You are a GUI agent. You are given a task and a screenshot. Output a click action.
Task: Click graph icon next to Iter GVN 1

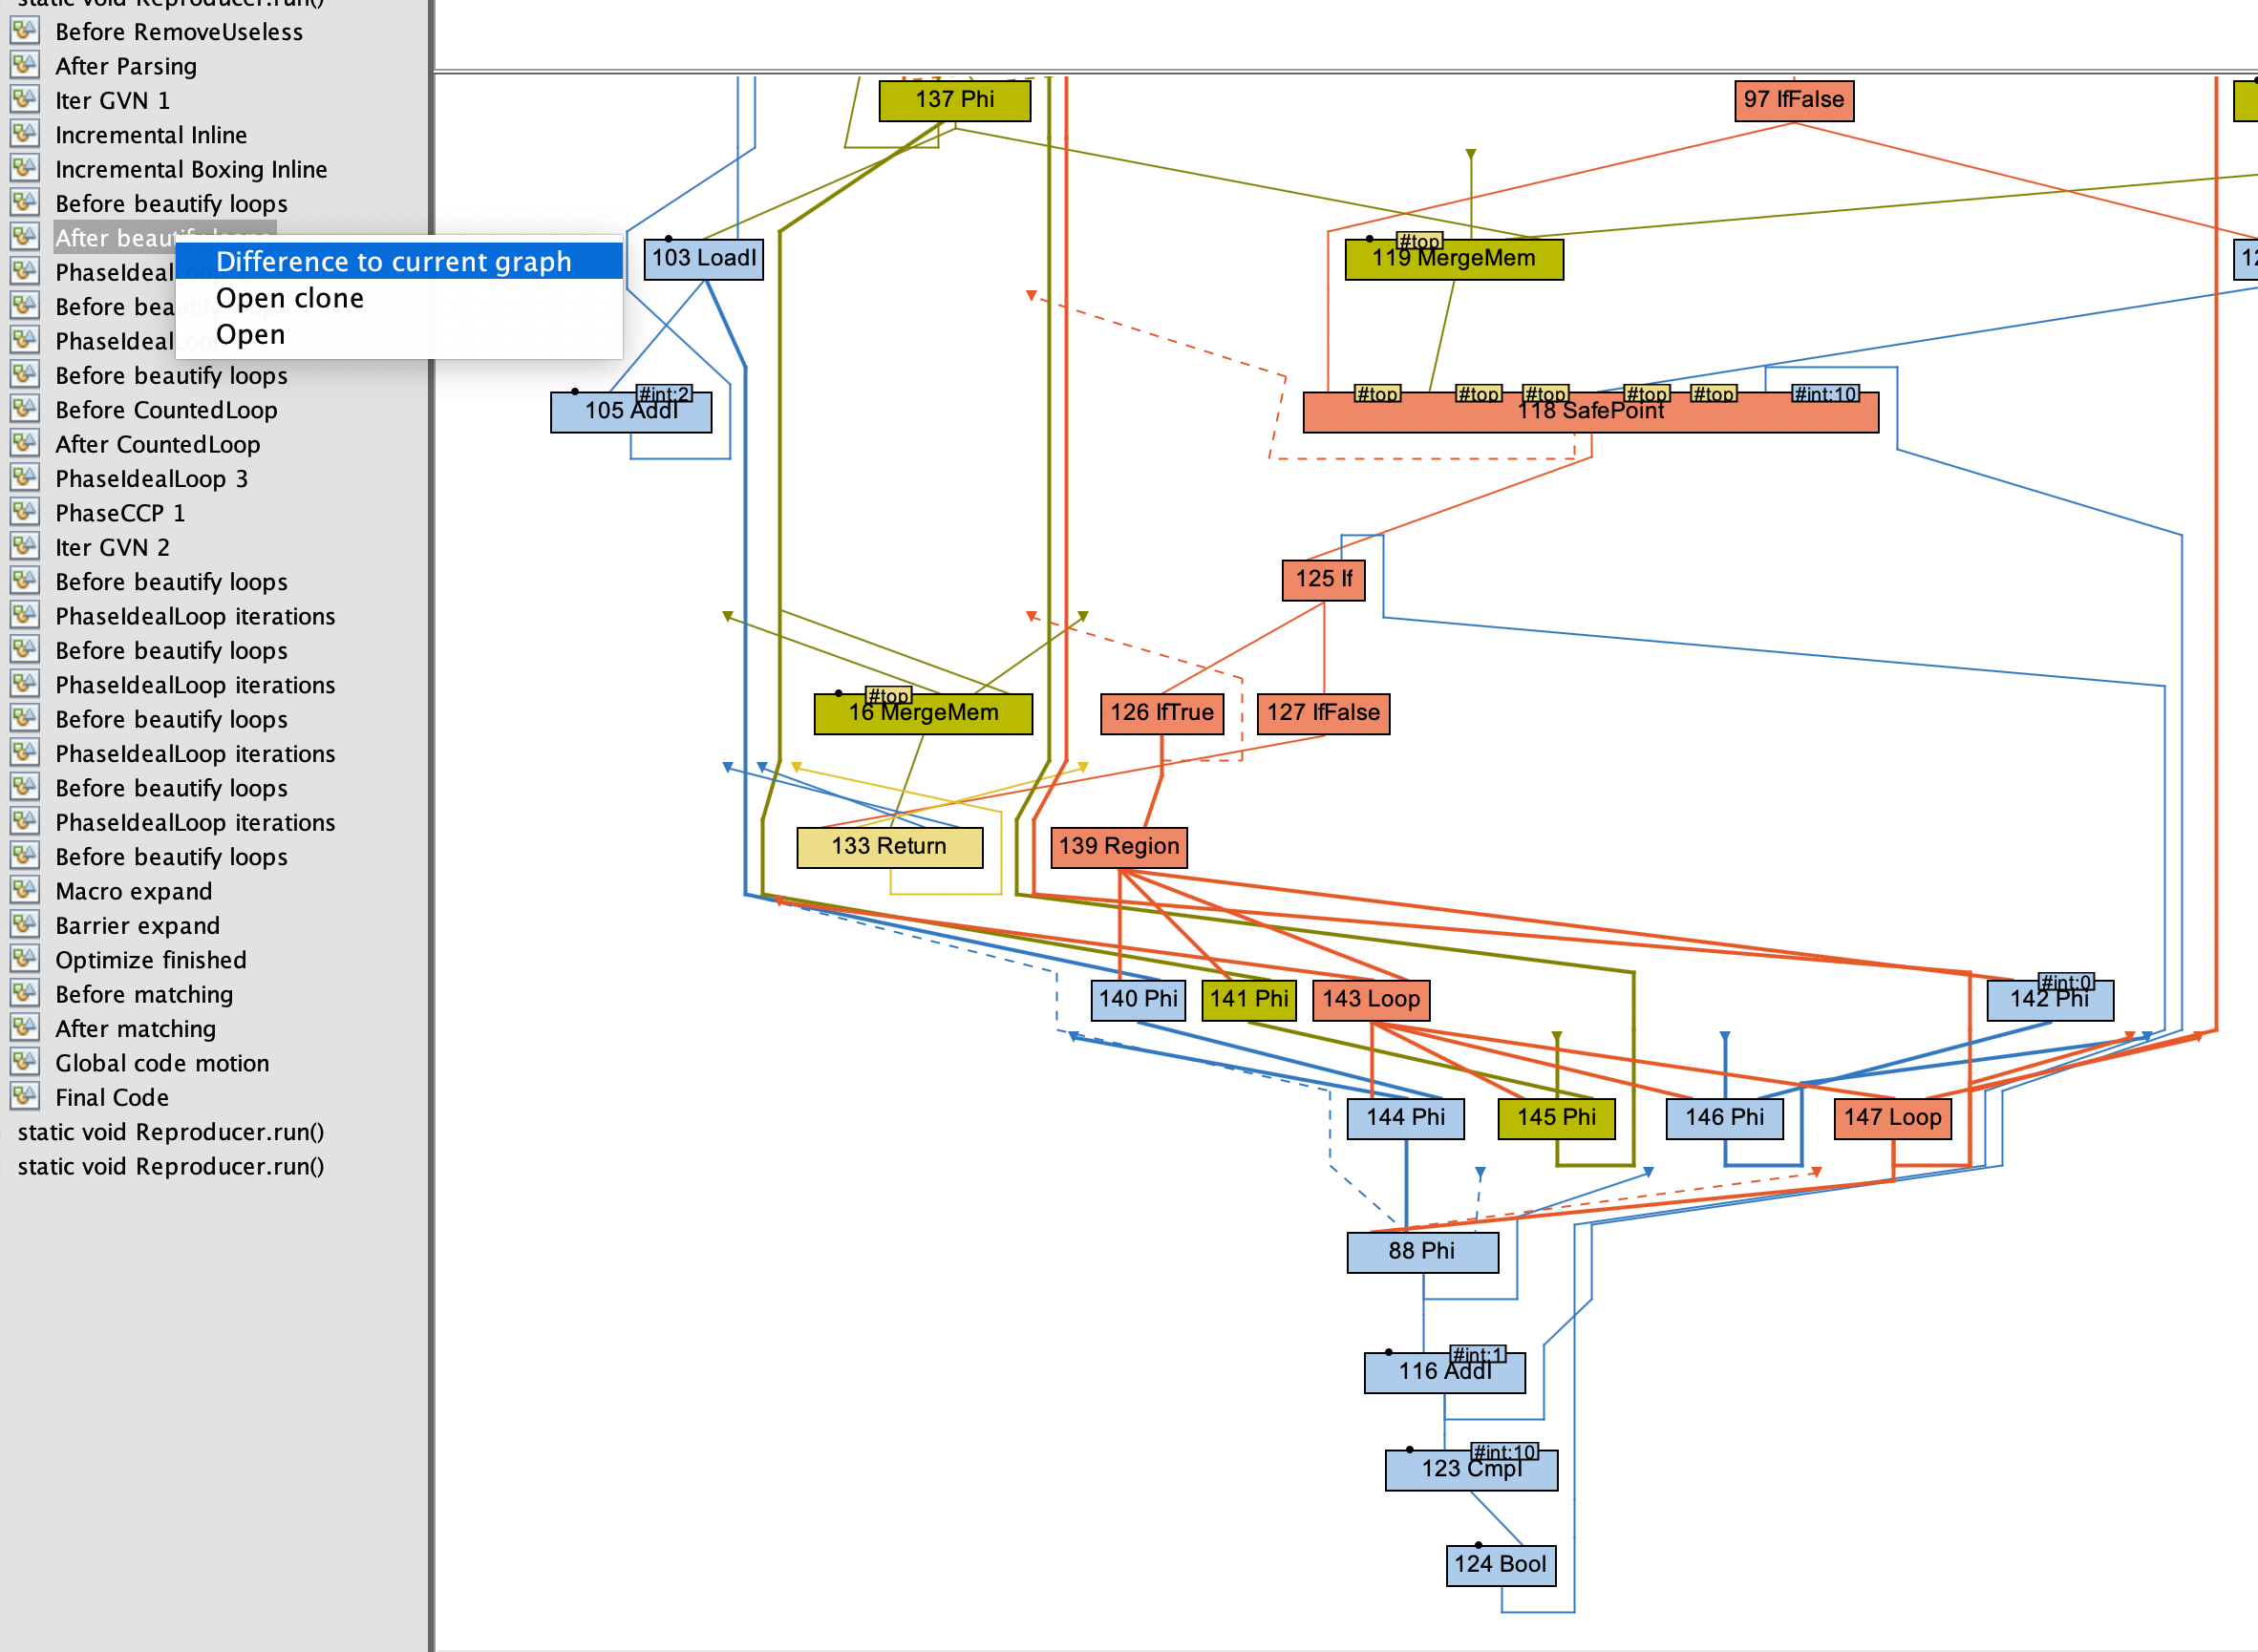24,100
